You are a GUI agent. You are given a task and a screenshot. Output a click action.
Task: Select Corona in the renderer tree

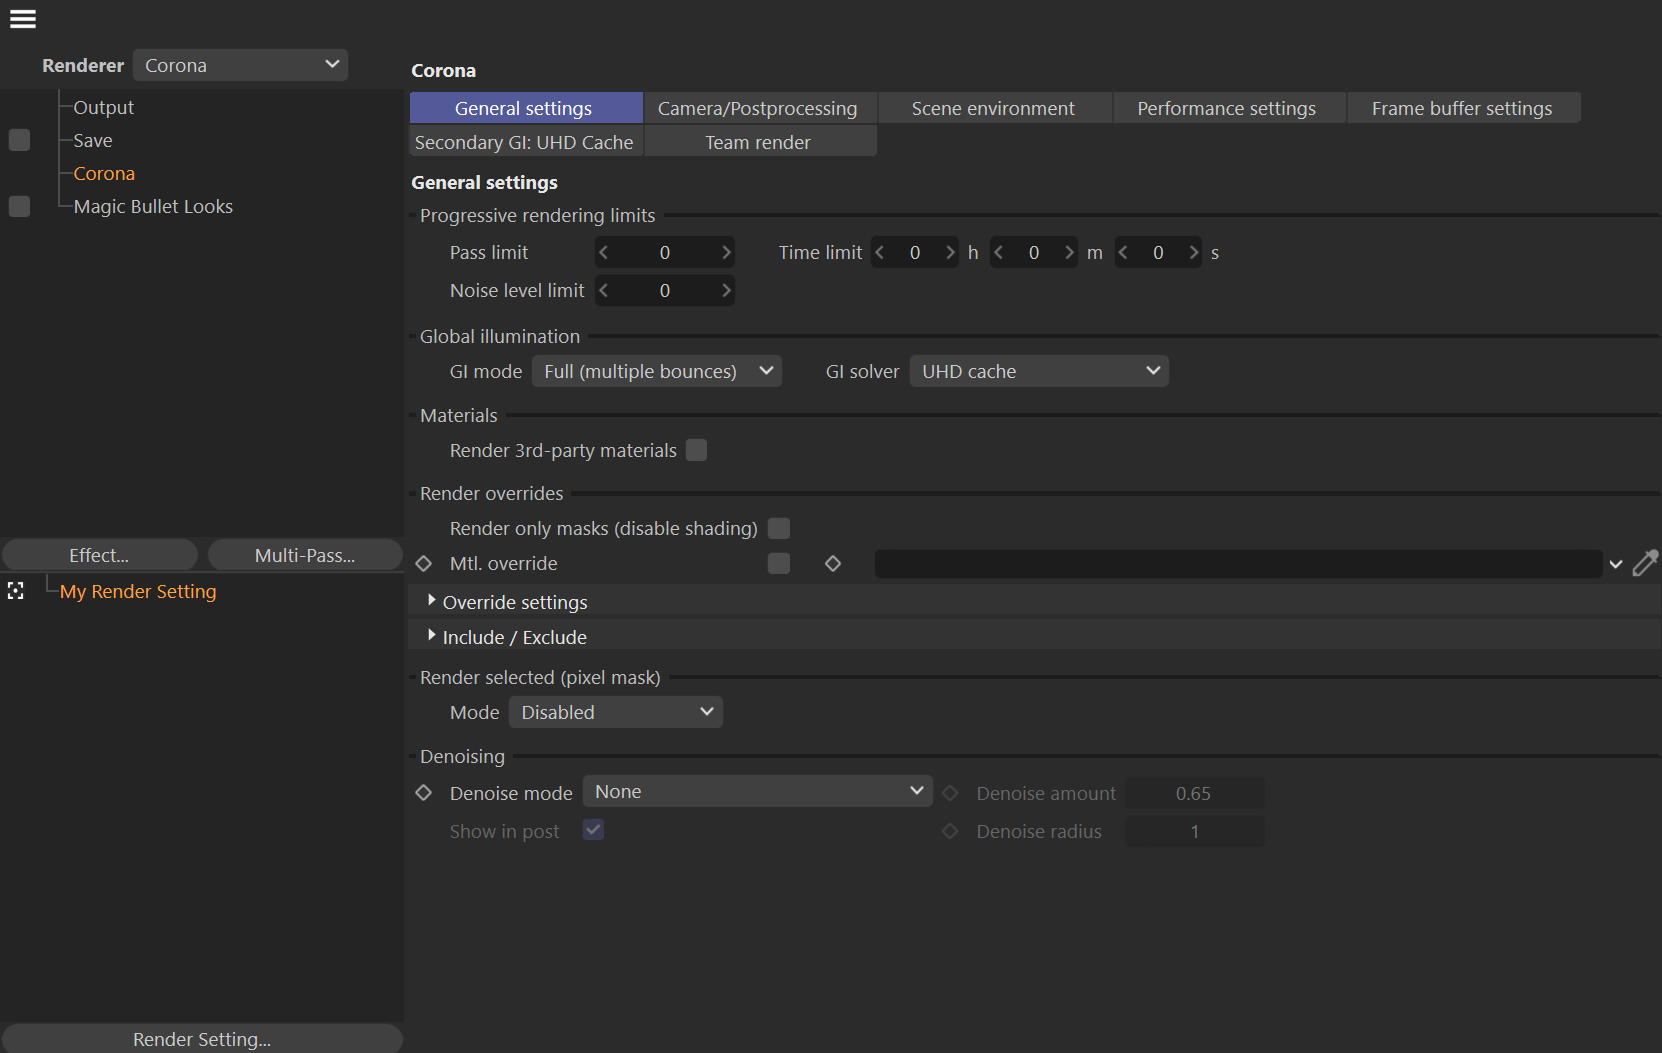click(104, 173)
